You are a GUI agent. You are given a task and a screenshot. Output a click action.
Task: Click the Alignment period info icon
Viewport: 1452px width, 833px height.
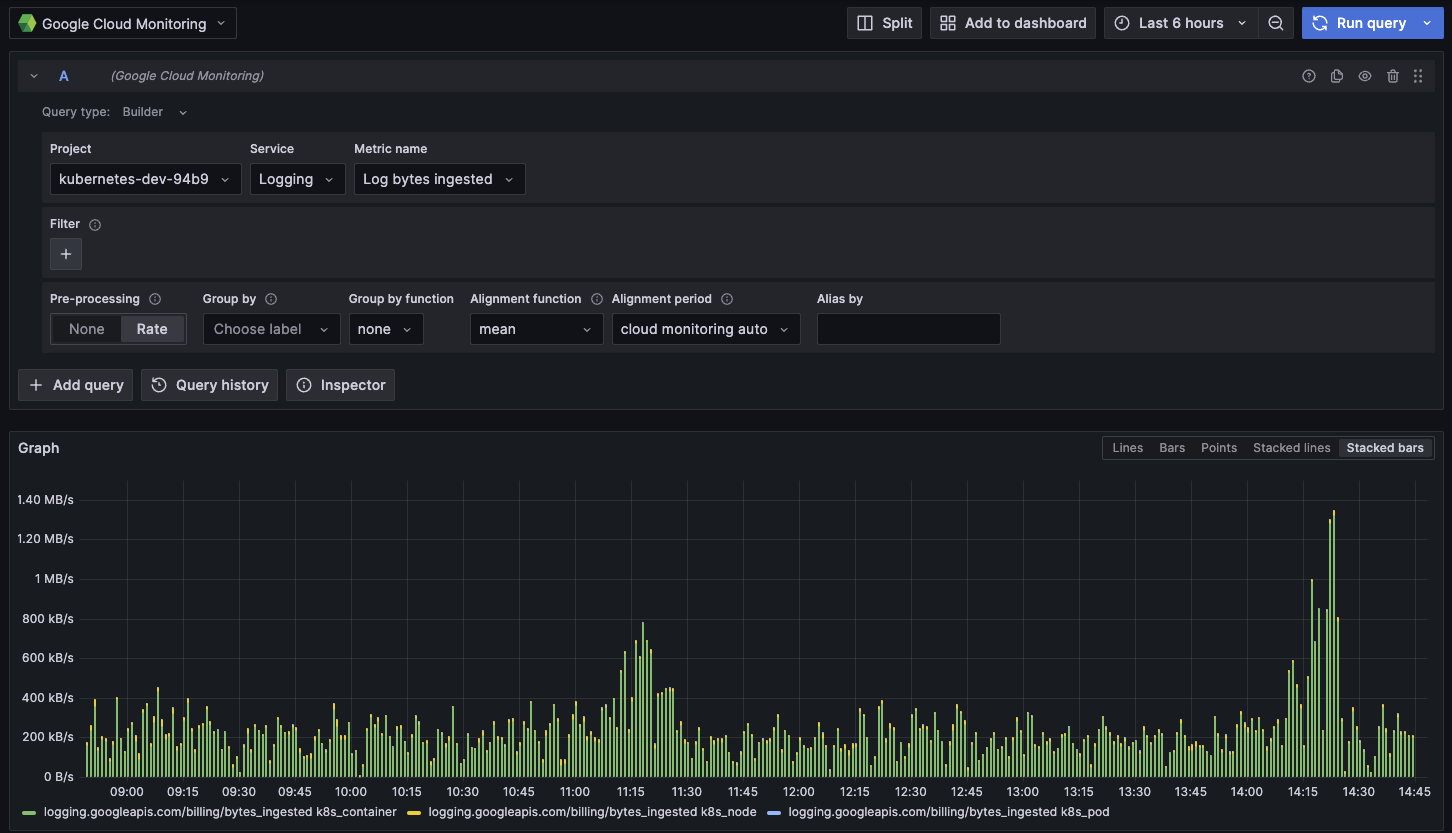(x=727, y=299)
